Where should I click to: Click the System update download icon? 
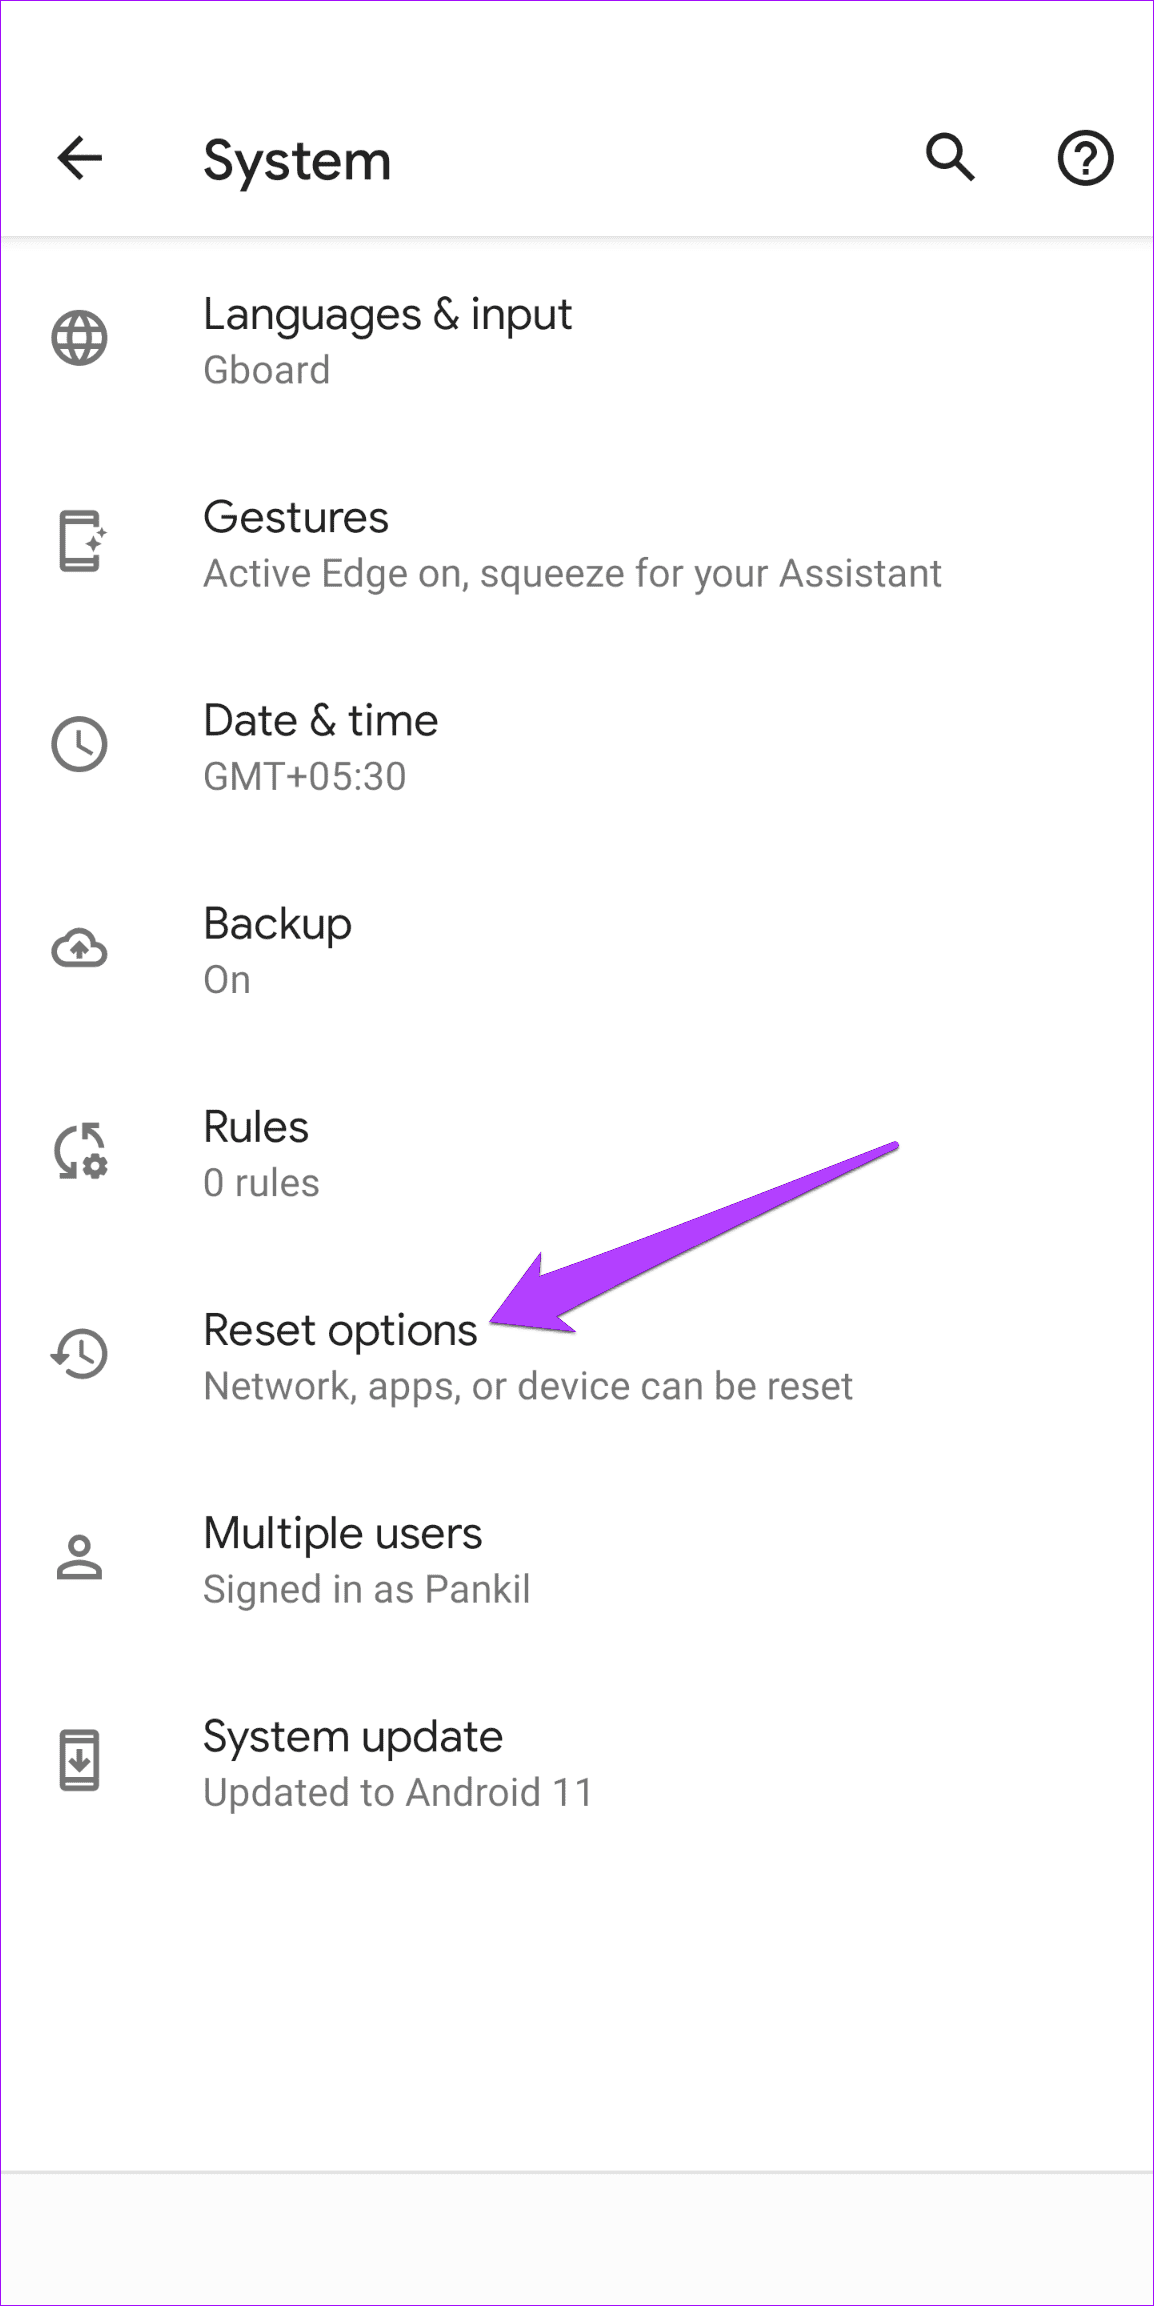point(80,1760)
